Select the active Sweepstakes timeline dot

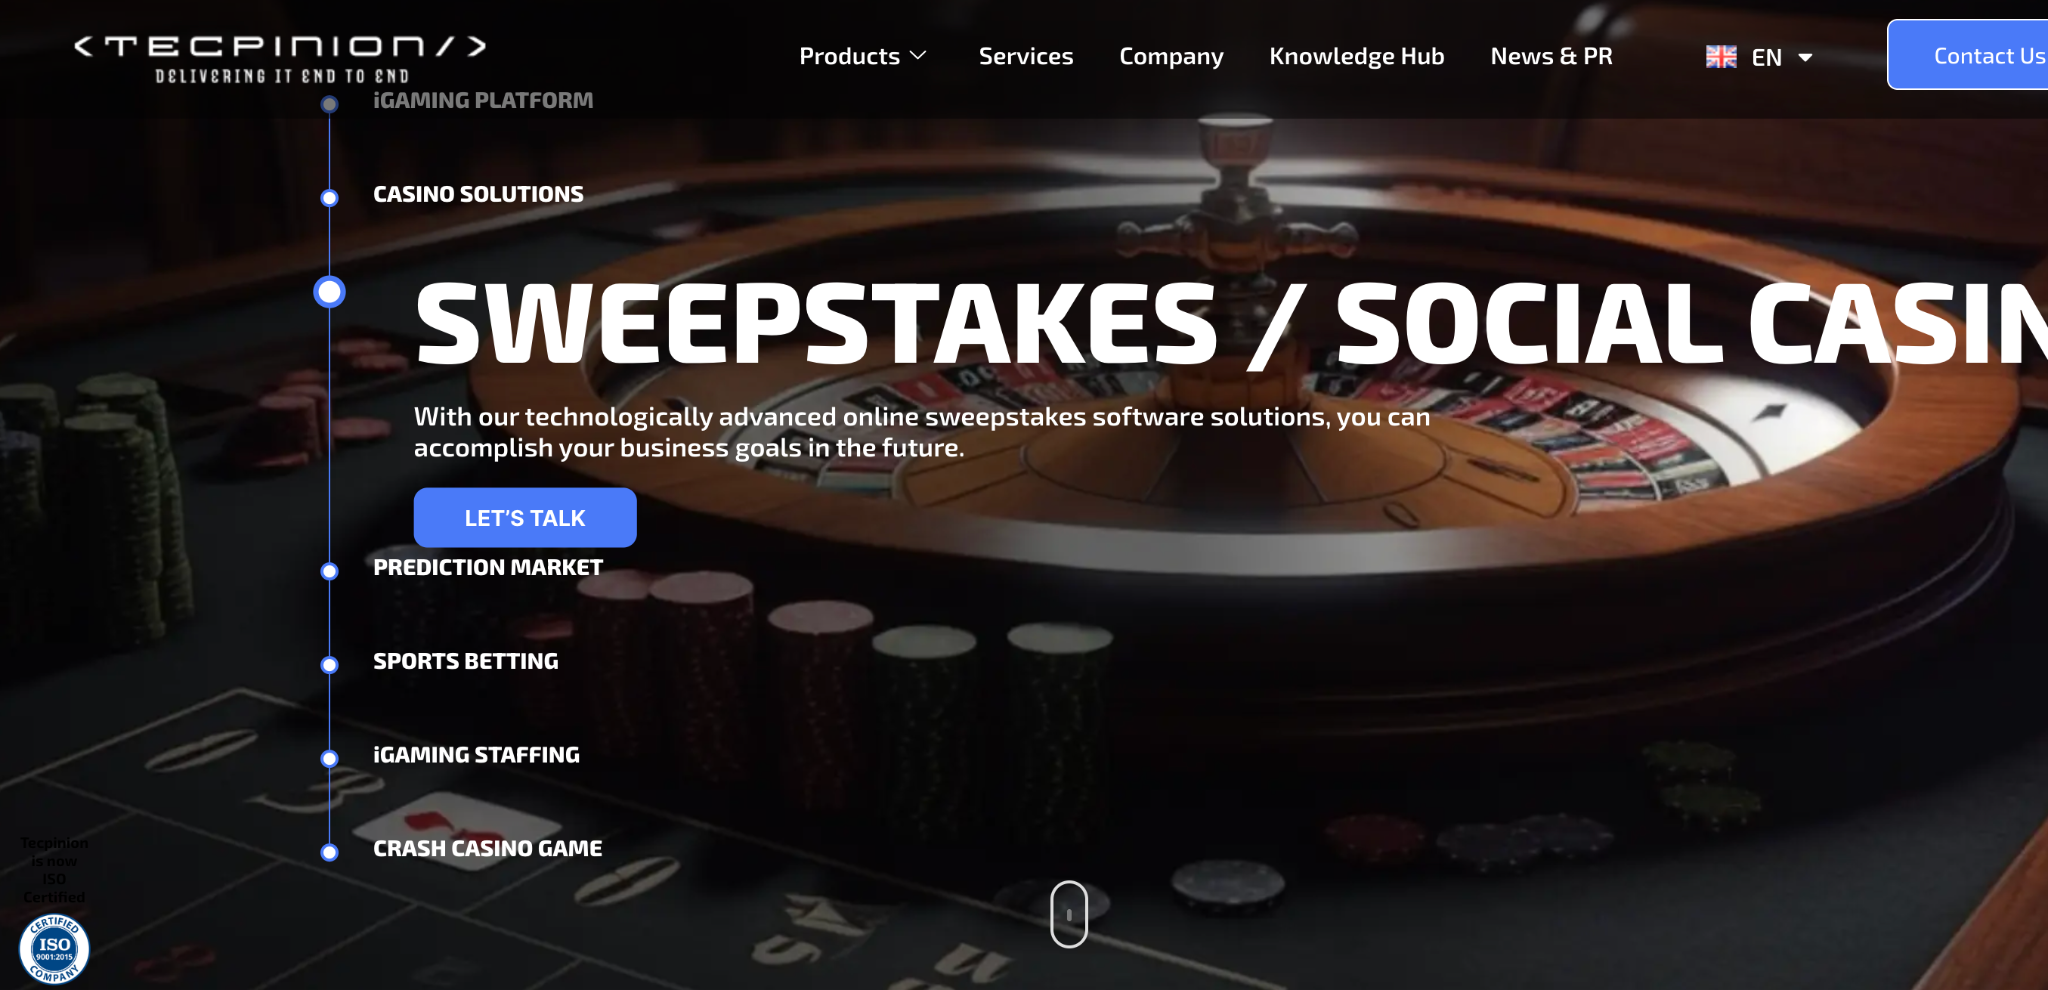(329, 292)
